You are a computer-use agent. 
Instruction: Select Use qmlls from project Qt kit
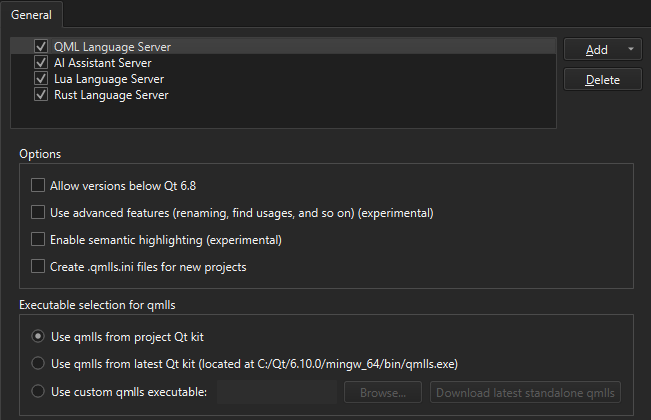pyautogui.click(x=38, y=336)
